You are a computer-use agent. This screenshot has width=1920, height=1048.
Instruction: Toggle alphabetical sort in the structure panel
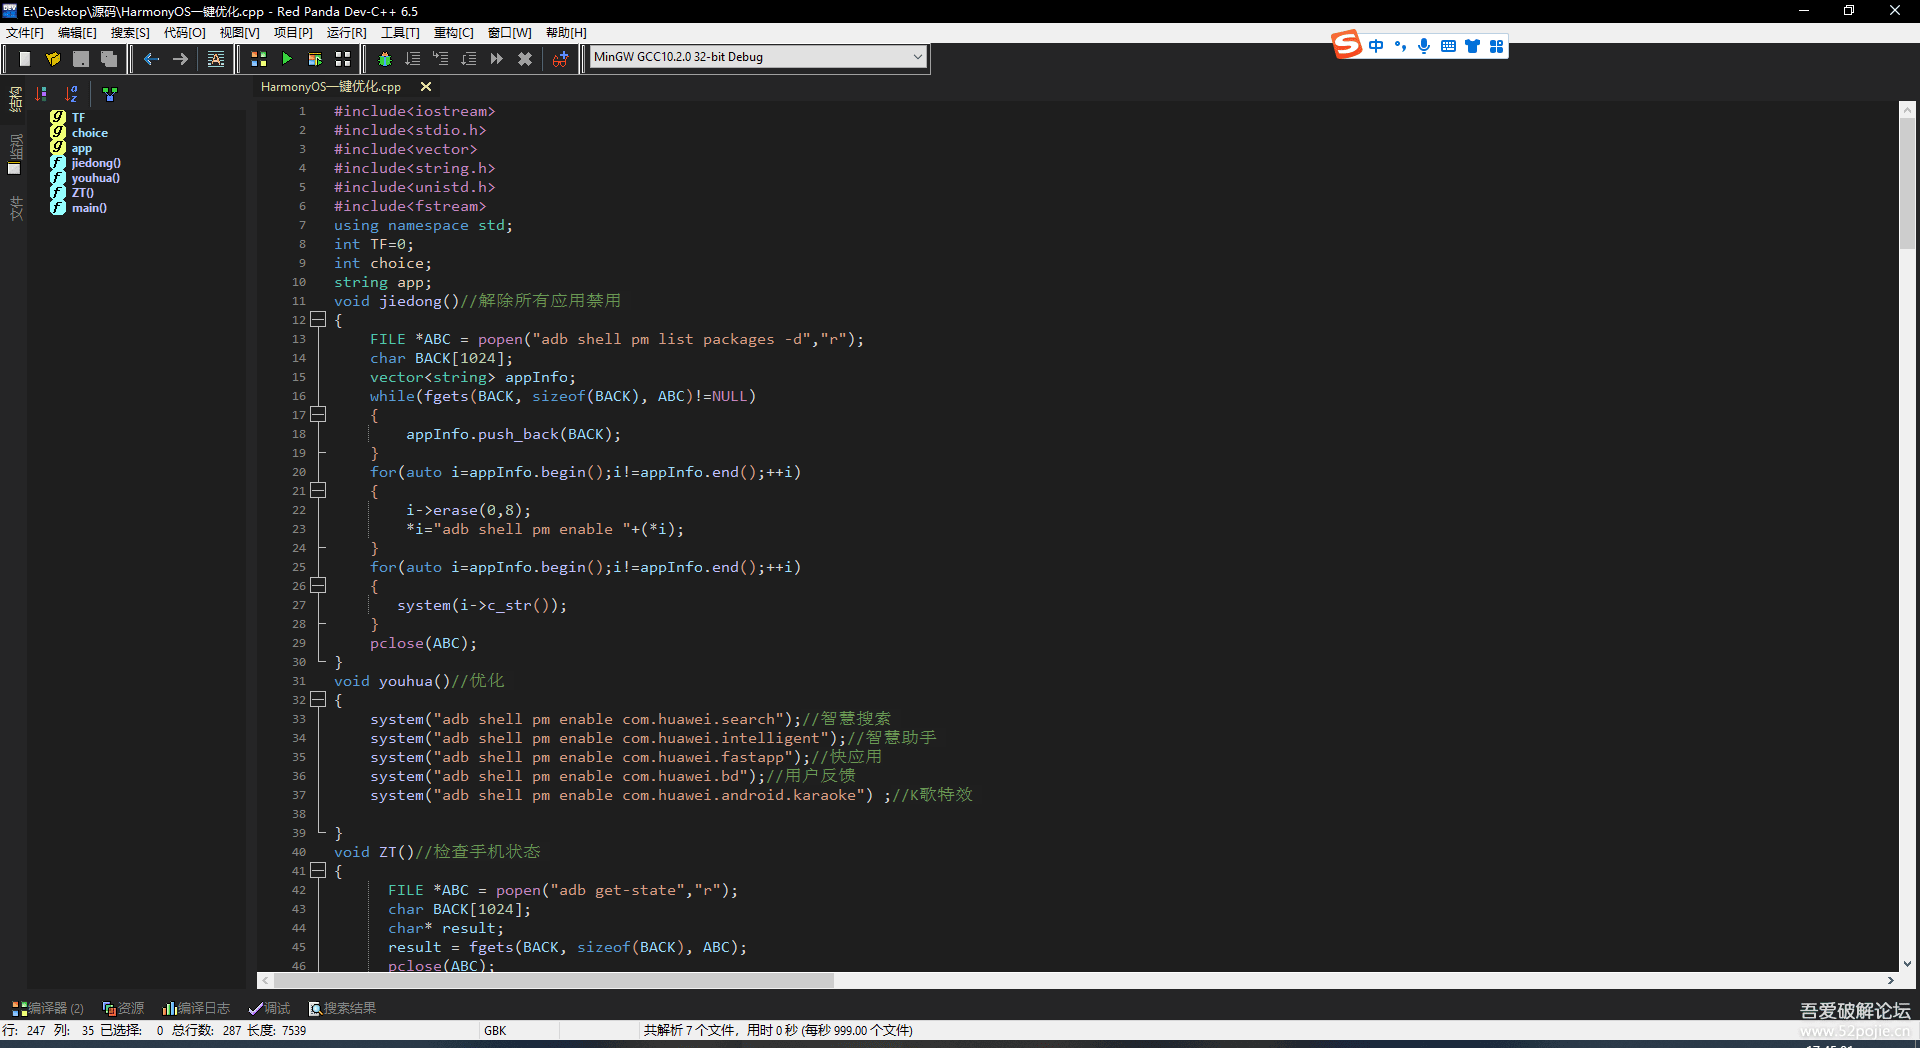coord(72,94)
